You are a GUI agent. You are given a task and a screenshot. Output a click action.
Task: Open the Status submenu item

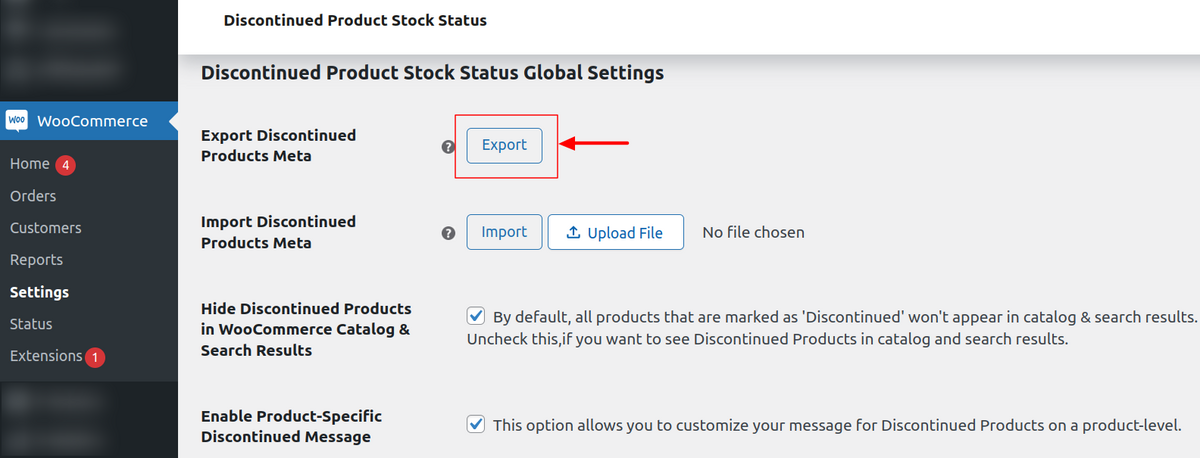31,324
